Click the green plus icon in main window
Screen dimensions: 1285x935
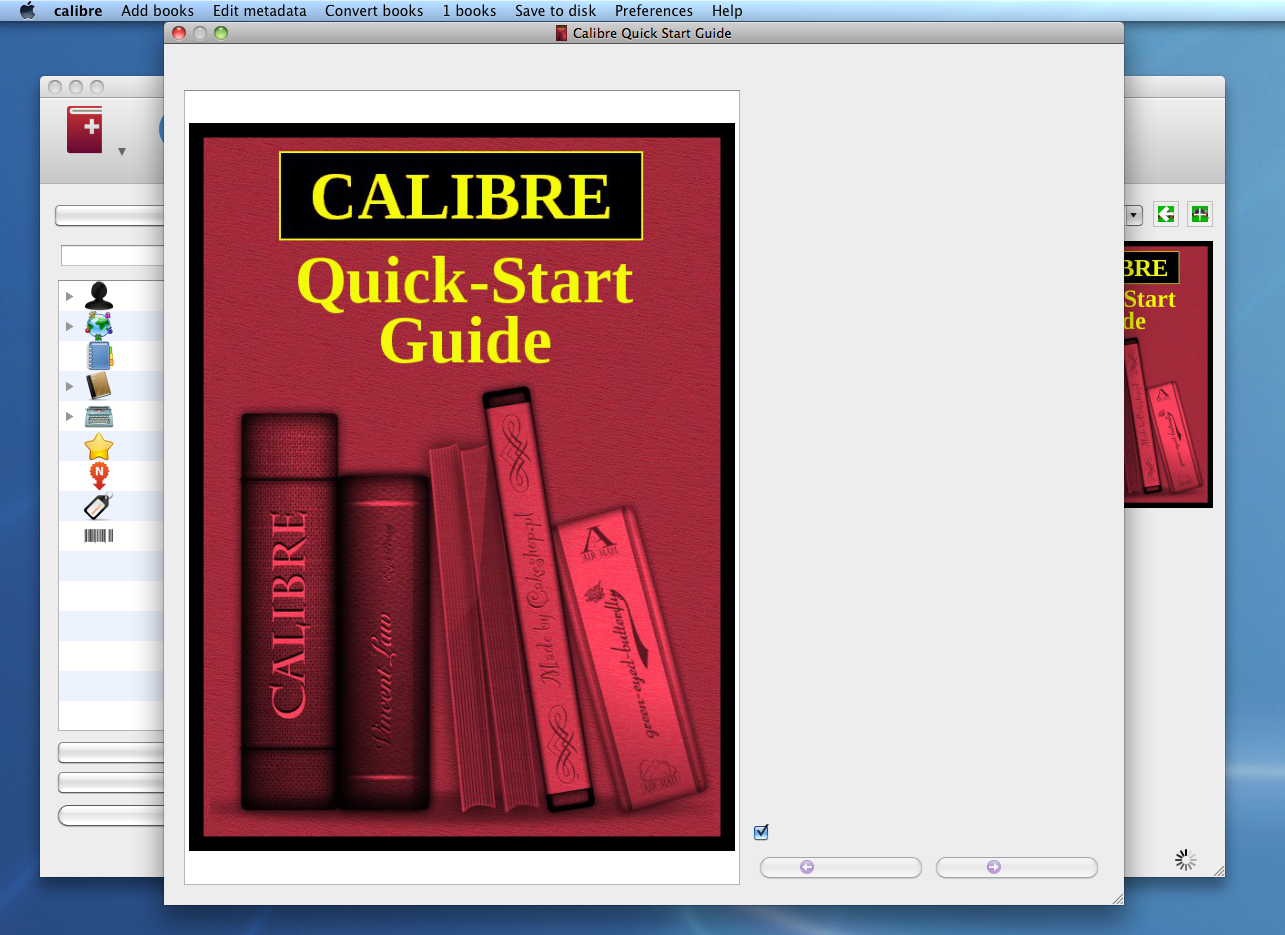pyautogui.click(x=1200, y=214)
